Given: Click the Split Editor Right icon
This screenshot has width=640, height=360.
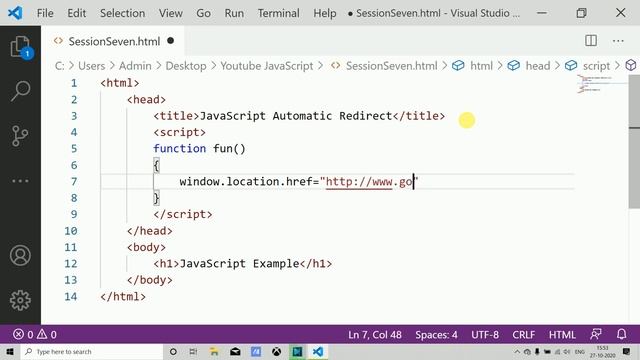Looking at the screenshot, I should tap(591, 41).
